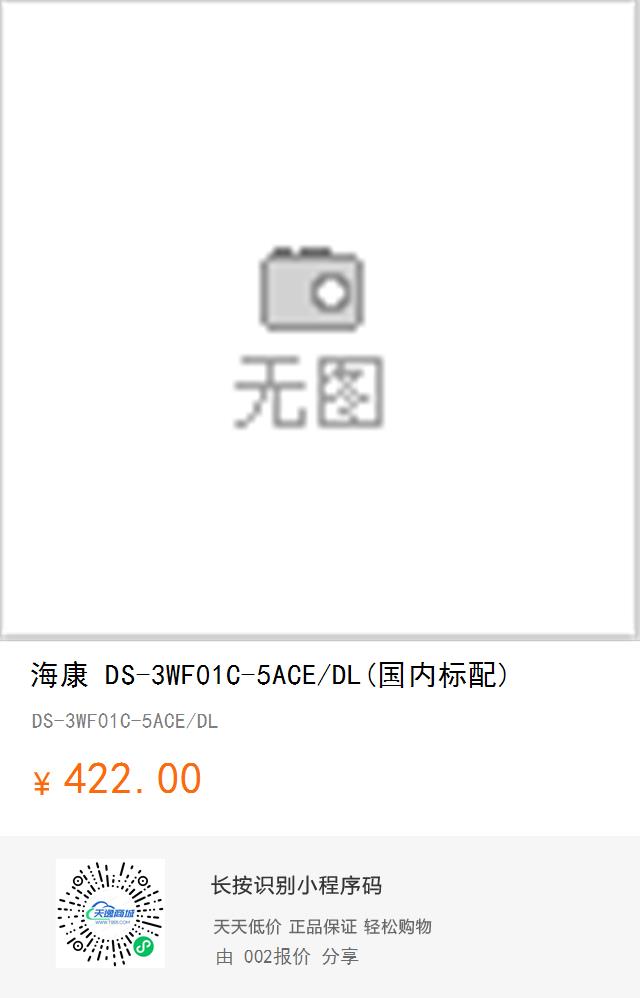Click the 由 character before 002报价

[x=224, y=957]
